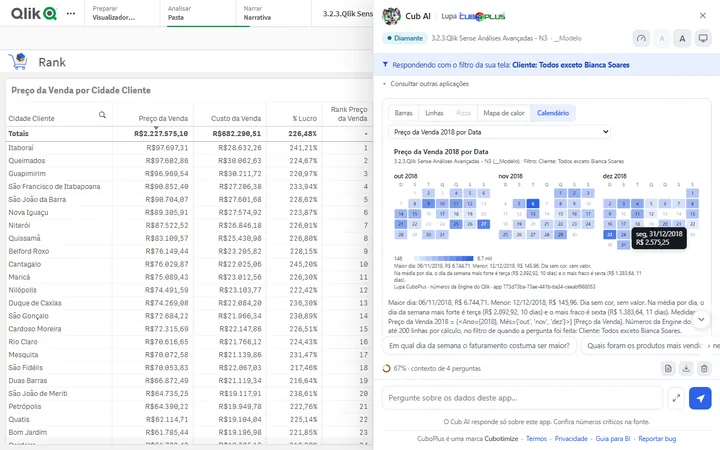Screen dimensions: 720x450
Task: Click the Cidade Cliente column header
Action: tap(31, 118)
